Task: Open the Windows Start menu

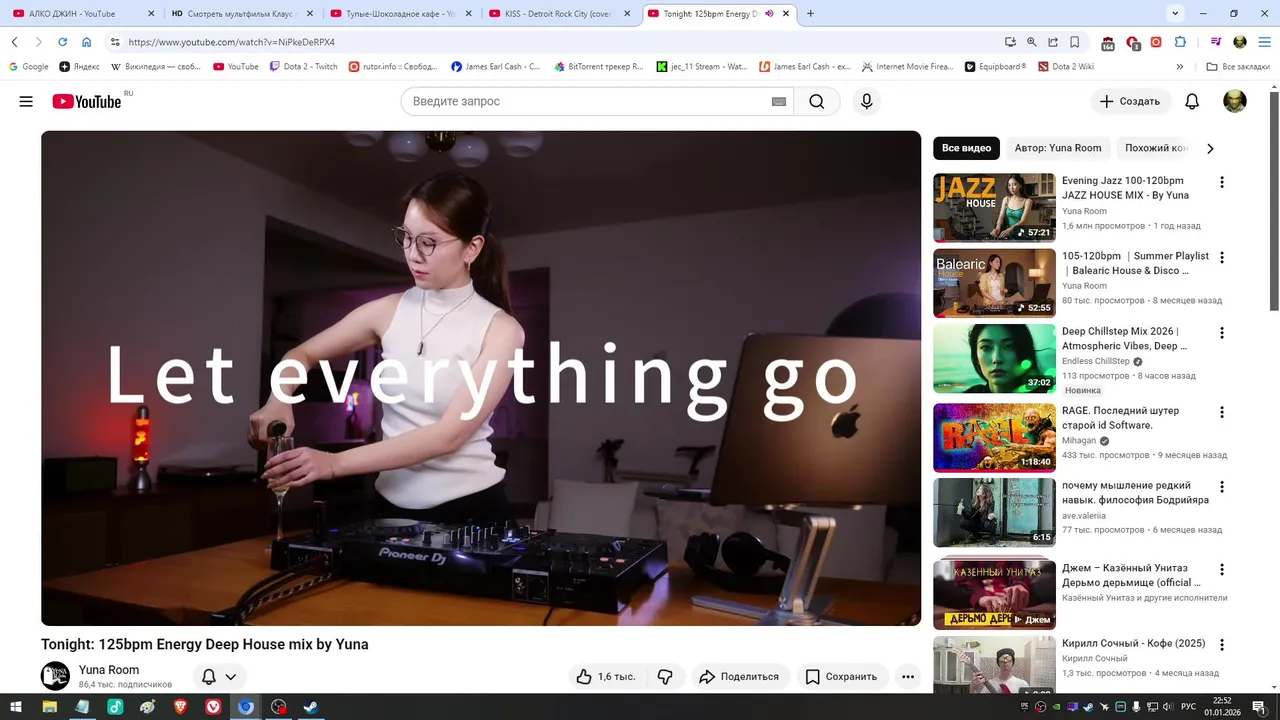Action: (17, 706)
